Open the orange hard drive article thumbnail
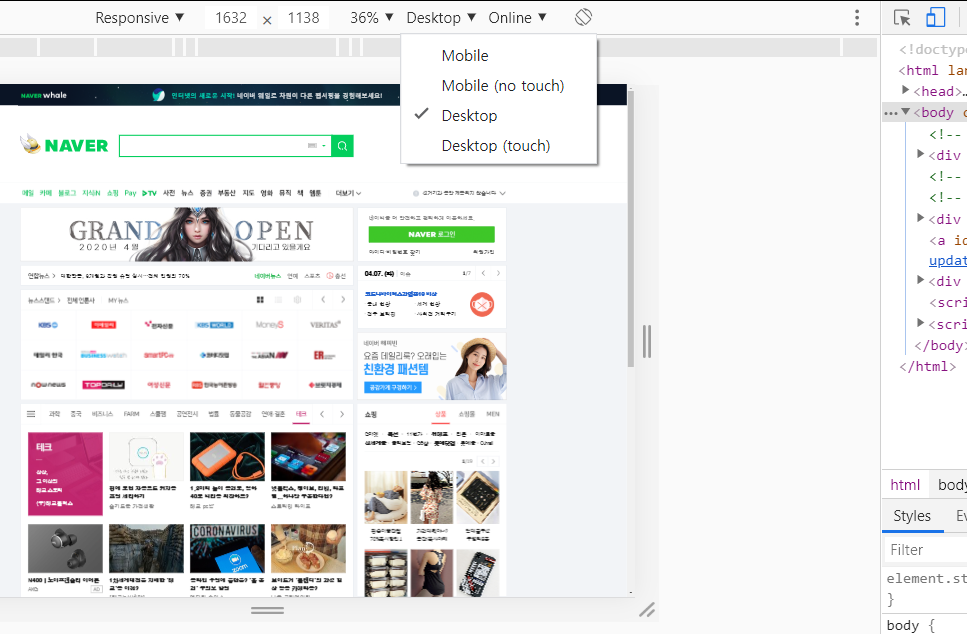The height and width of the screenshot is (634, 967). (x=227, y=456)
